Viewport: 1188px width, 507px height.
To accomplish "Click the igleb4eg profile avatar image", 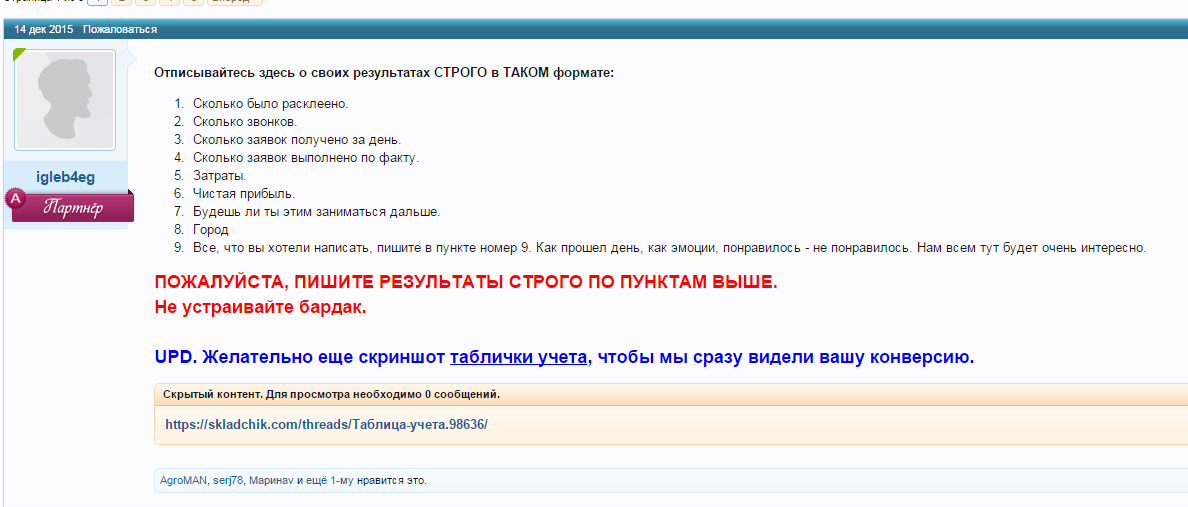I will tap(65, 100).
